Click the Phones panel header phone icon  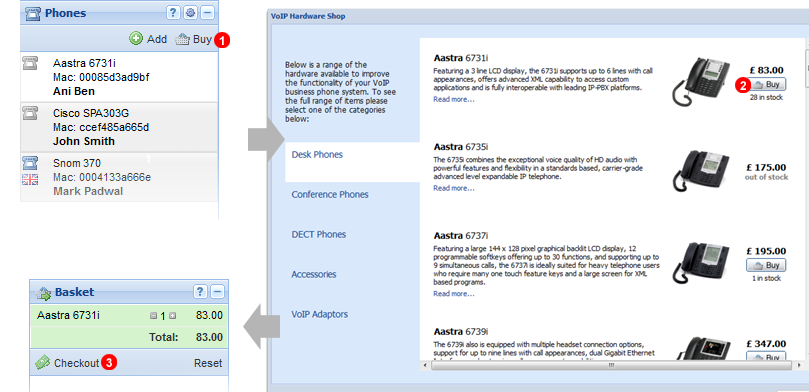(33, 13)
